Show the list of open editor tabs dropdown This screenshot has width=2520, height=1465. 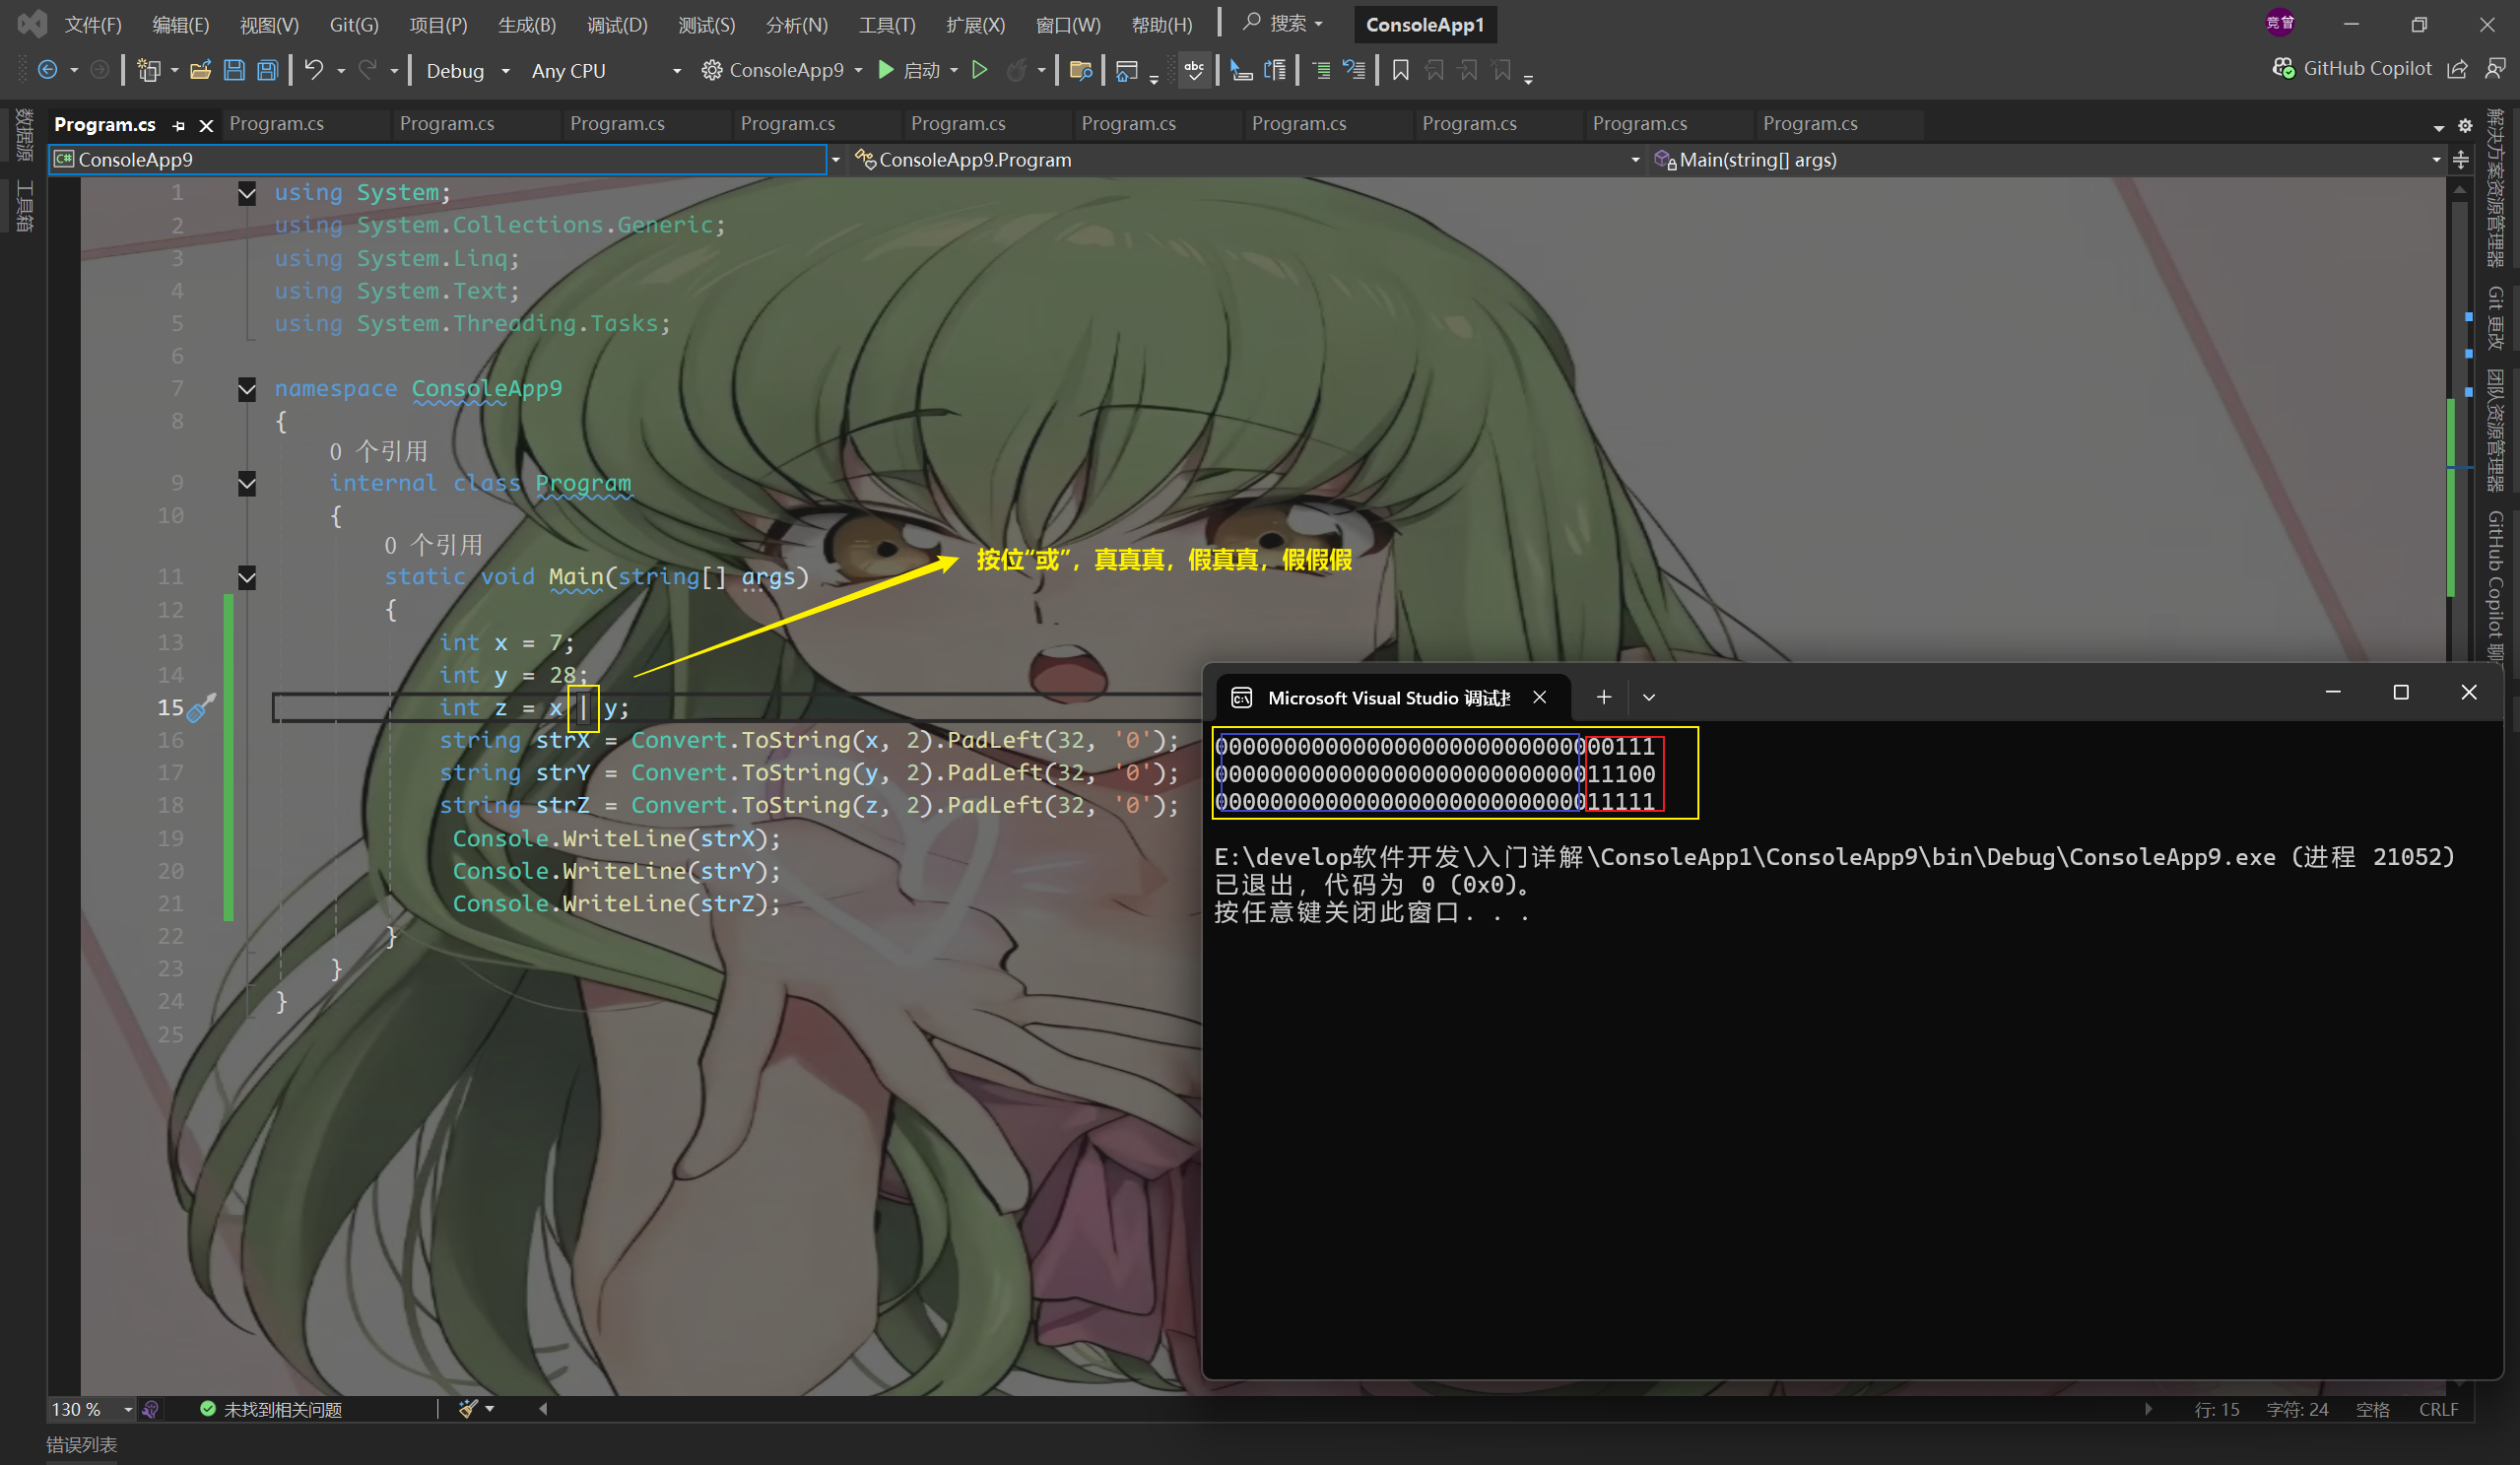[x=2439, y=127]
